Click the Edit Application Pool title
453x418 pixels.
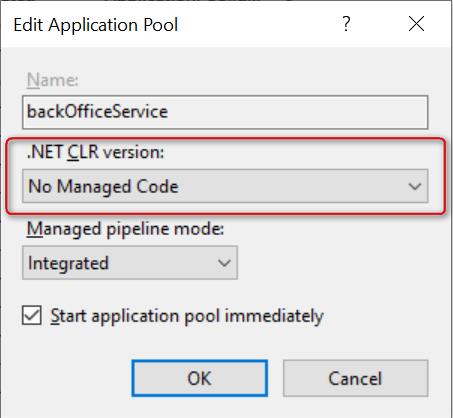click(96, 25)
